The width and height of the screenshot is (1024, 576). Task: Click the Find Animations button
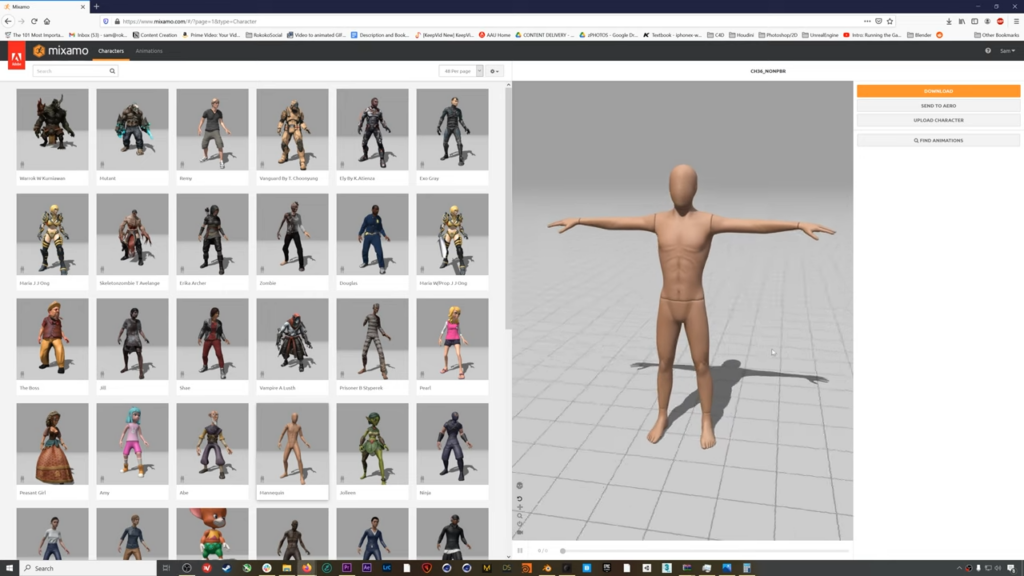[x=938, y=141]
